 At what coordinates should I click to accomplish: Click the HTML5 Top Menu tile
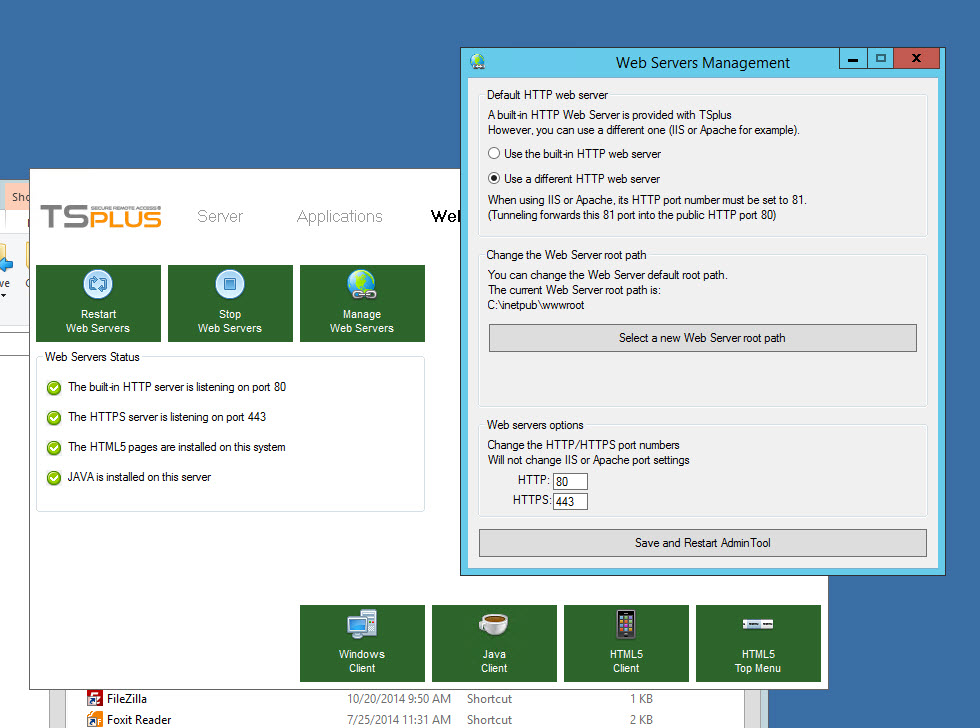coord(758,643)
